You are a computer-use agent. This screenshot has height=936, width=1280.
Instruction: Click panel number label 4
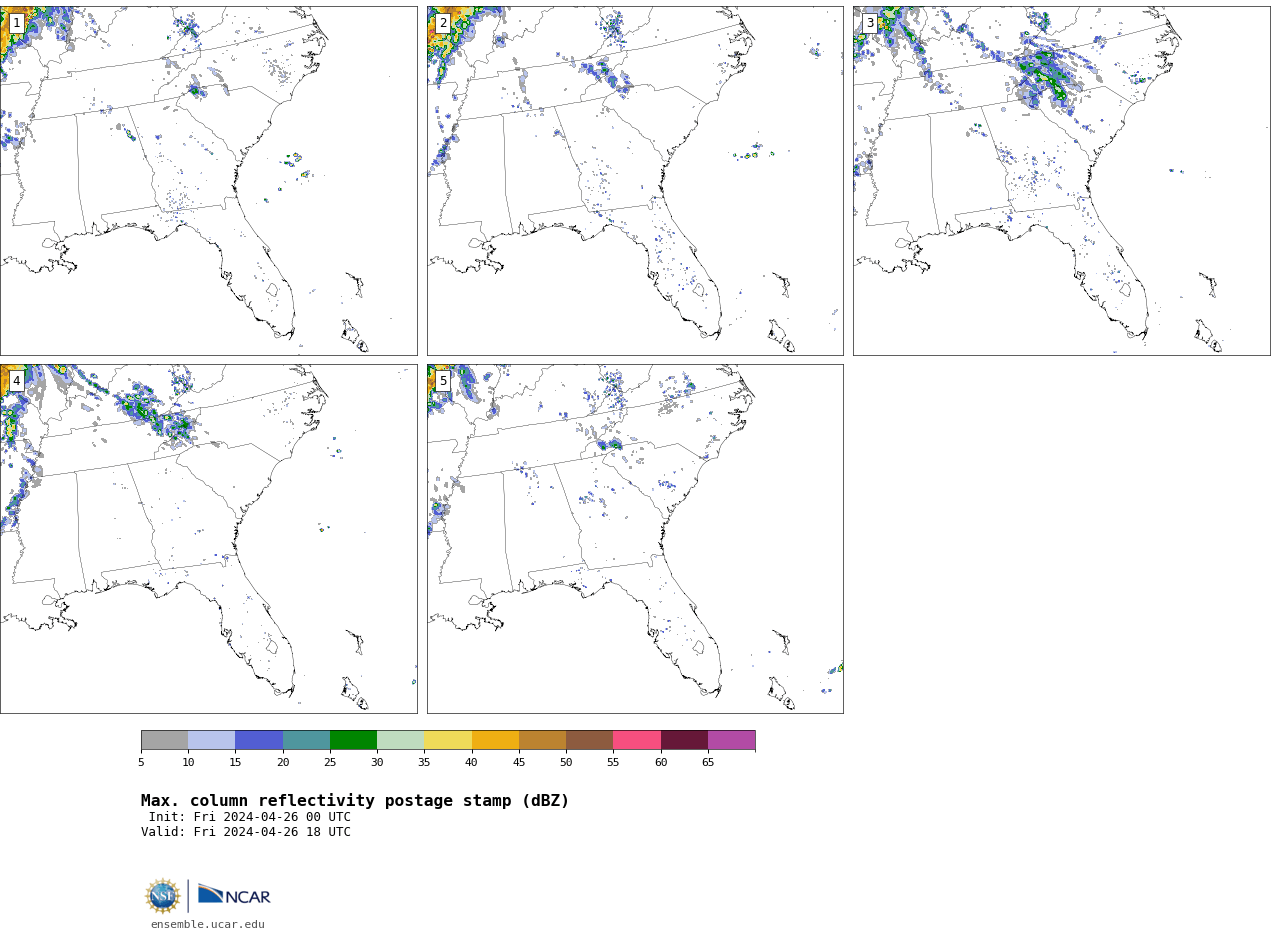(x=16, y=381)
